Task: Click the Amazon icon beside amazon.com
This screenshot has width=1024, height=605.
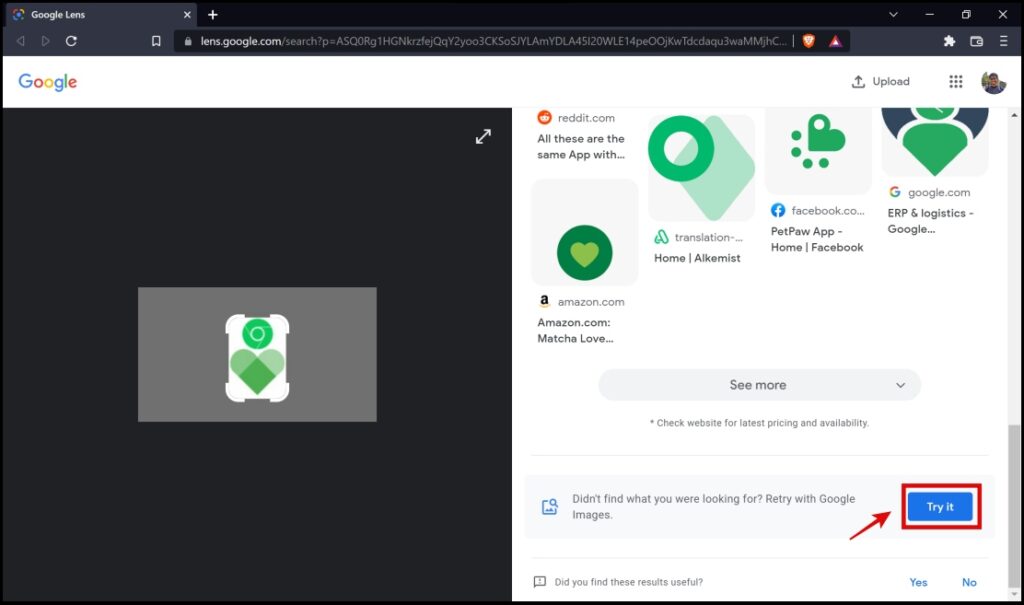Action: 544,301
